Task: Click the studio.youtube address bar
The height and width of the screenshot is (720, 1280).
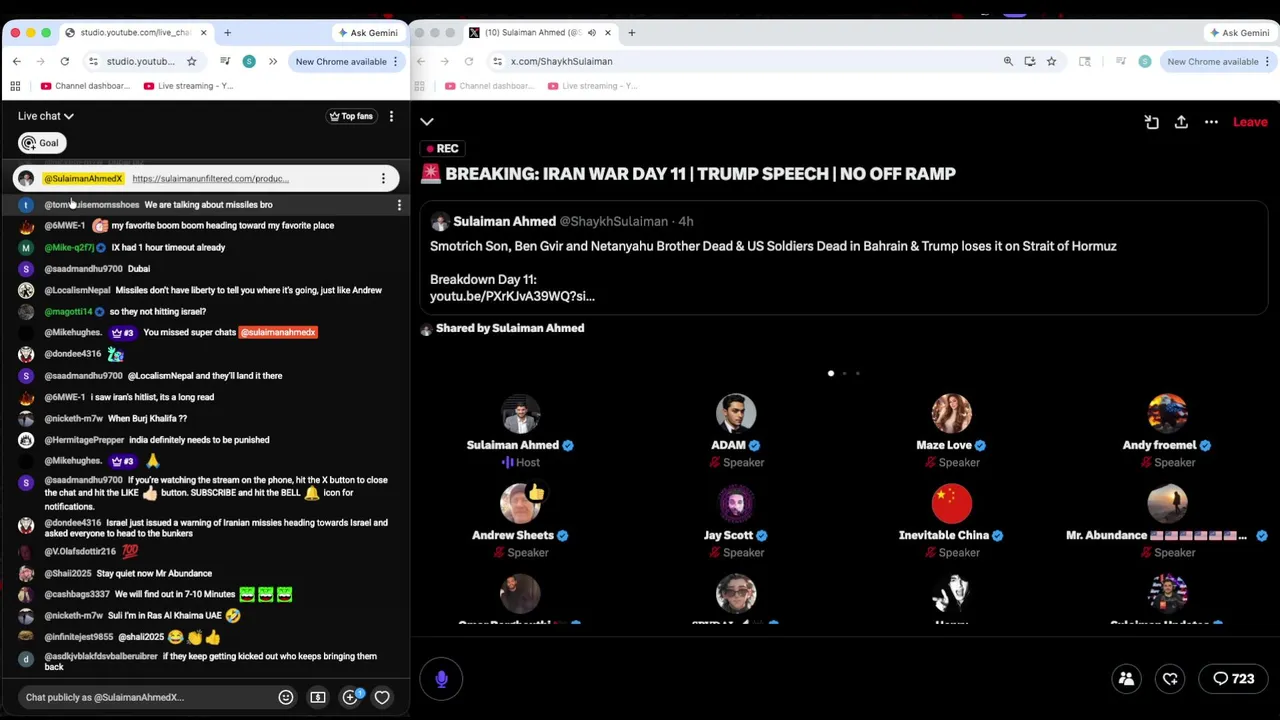Action: [141, 61]
